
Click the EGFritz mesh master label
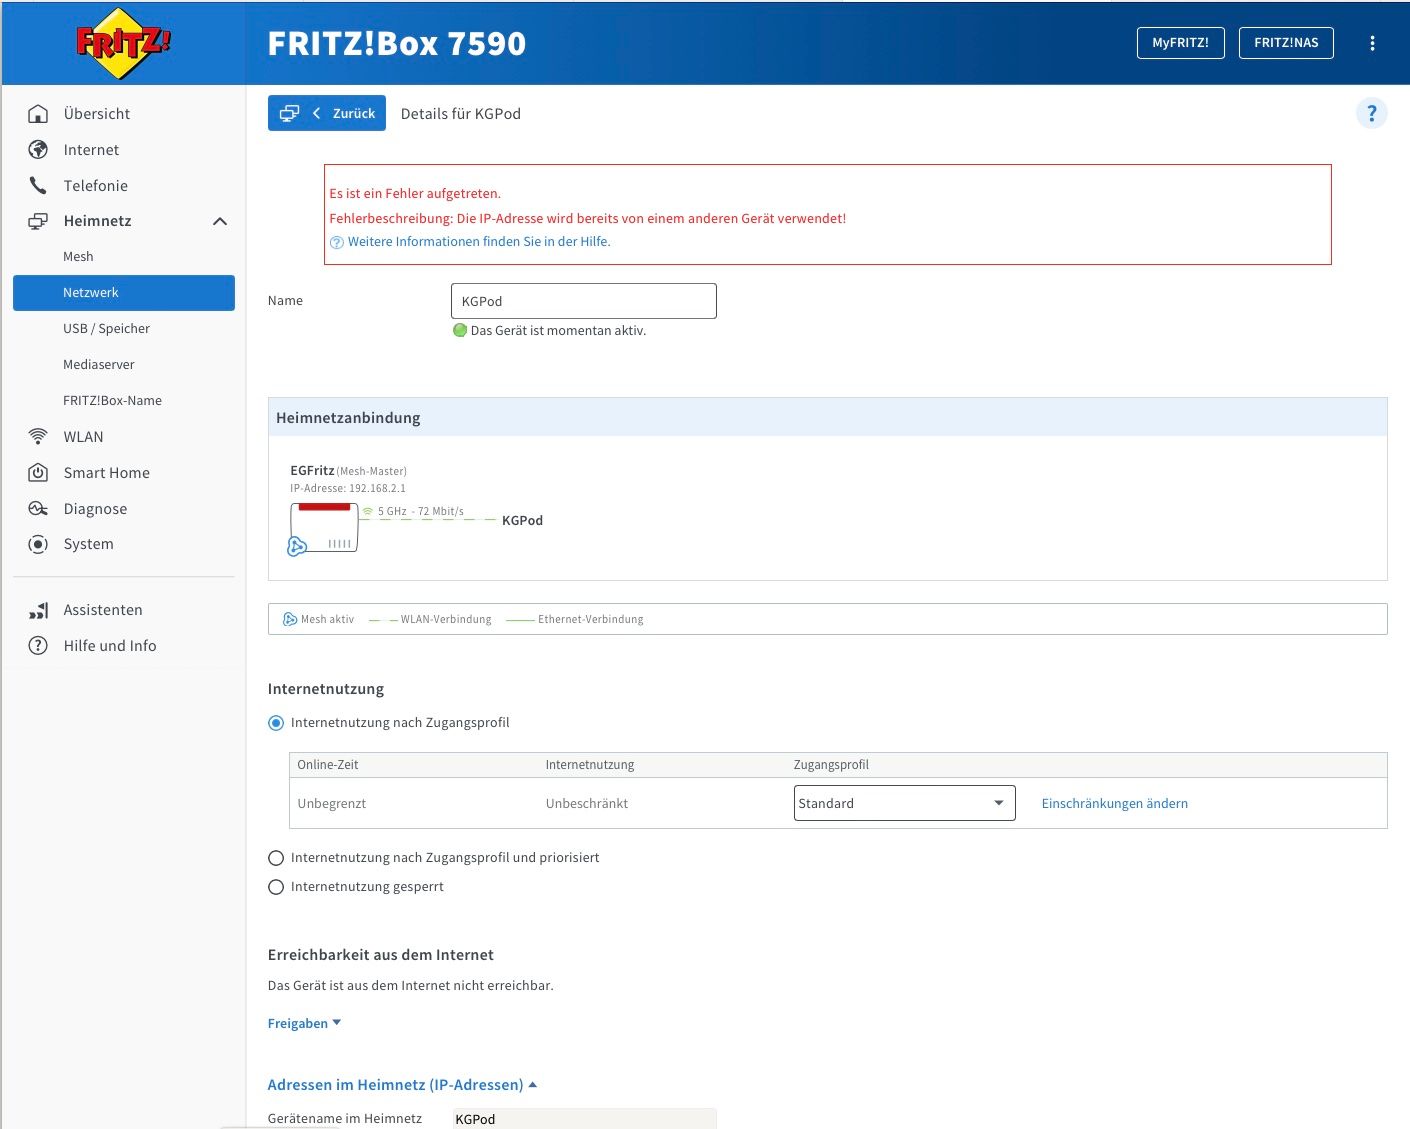(312, 470)
